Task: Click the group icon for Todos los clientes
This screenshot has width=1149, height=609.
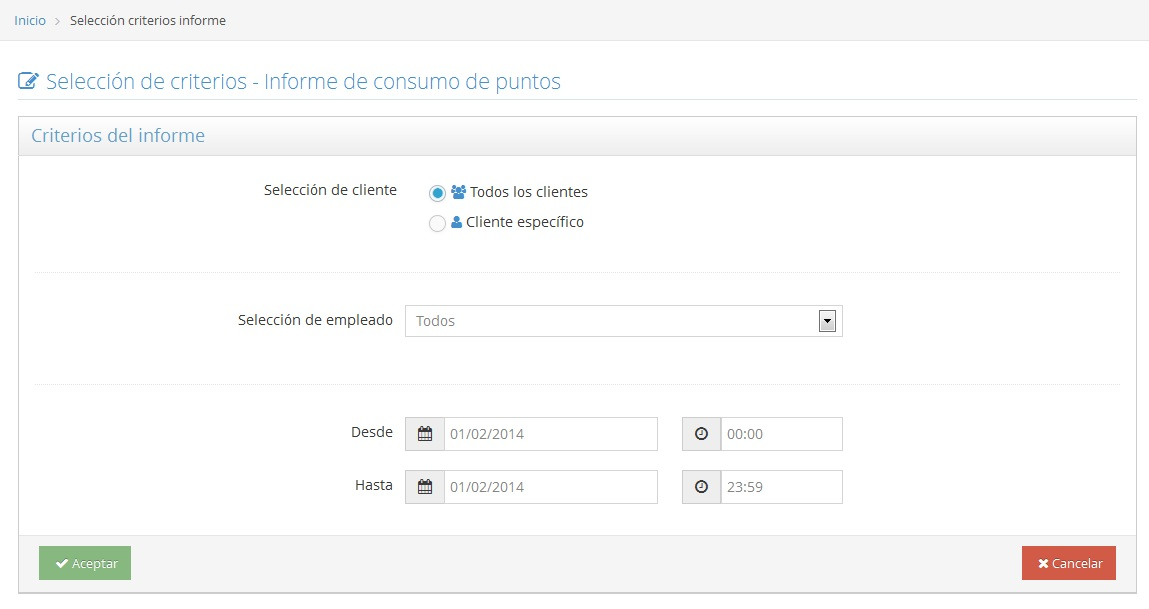Action: point(459,192)
